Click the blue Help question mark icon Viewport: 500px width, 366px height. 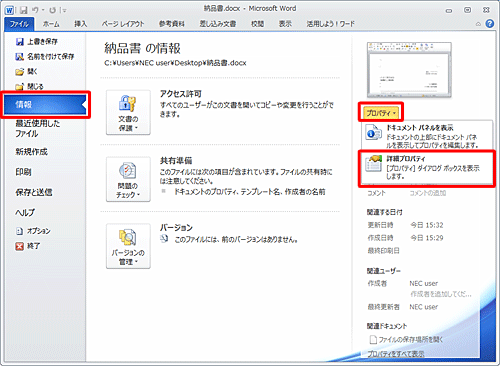(x=489, y=24)
